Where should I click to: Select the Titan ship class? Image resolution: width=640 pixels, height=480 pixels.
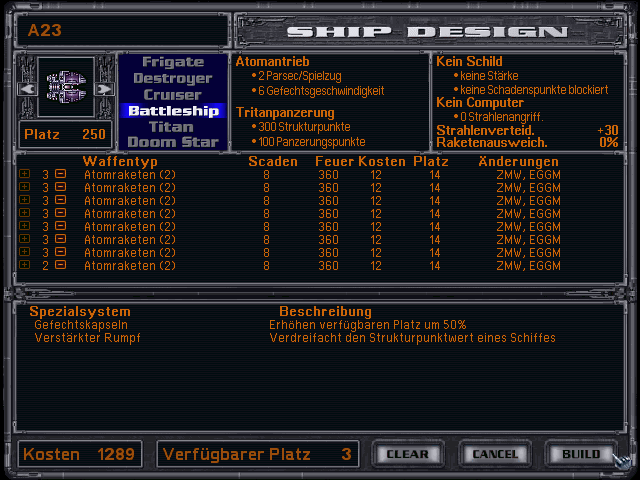point(171,127)
